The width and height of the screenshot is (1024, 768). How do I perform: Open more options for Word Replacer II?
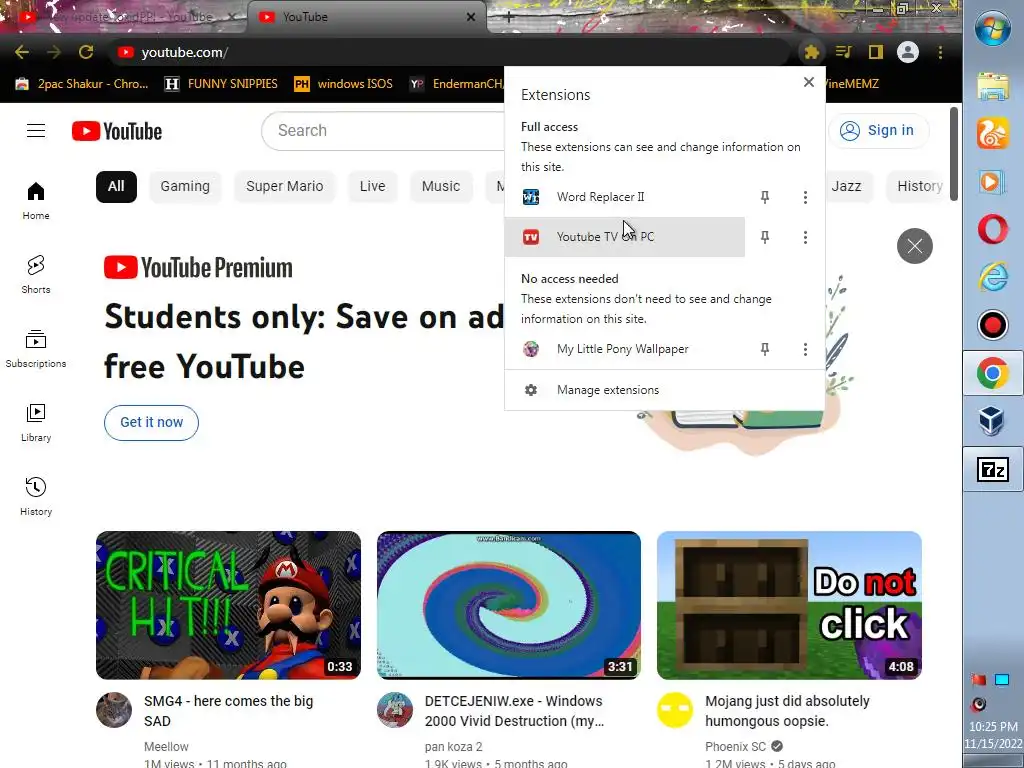click(805, 197)
